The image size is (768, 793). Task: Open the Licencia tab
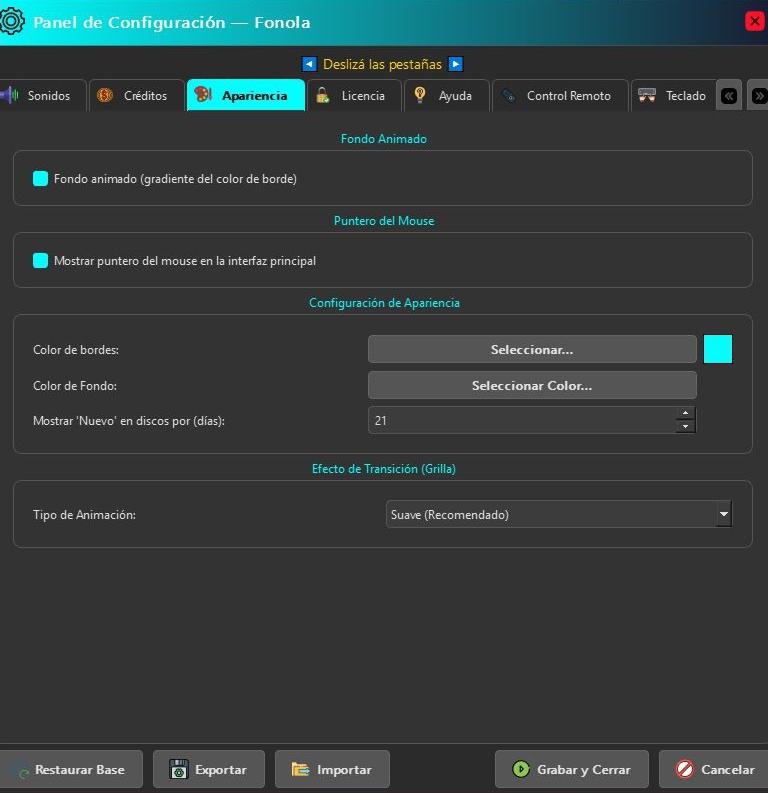(x=354, y=95)
